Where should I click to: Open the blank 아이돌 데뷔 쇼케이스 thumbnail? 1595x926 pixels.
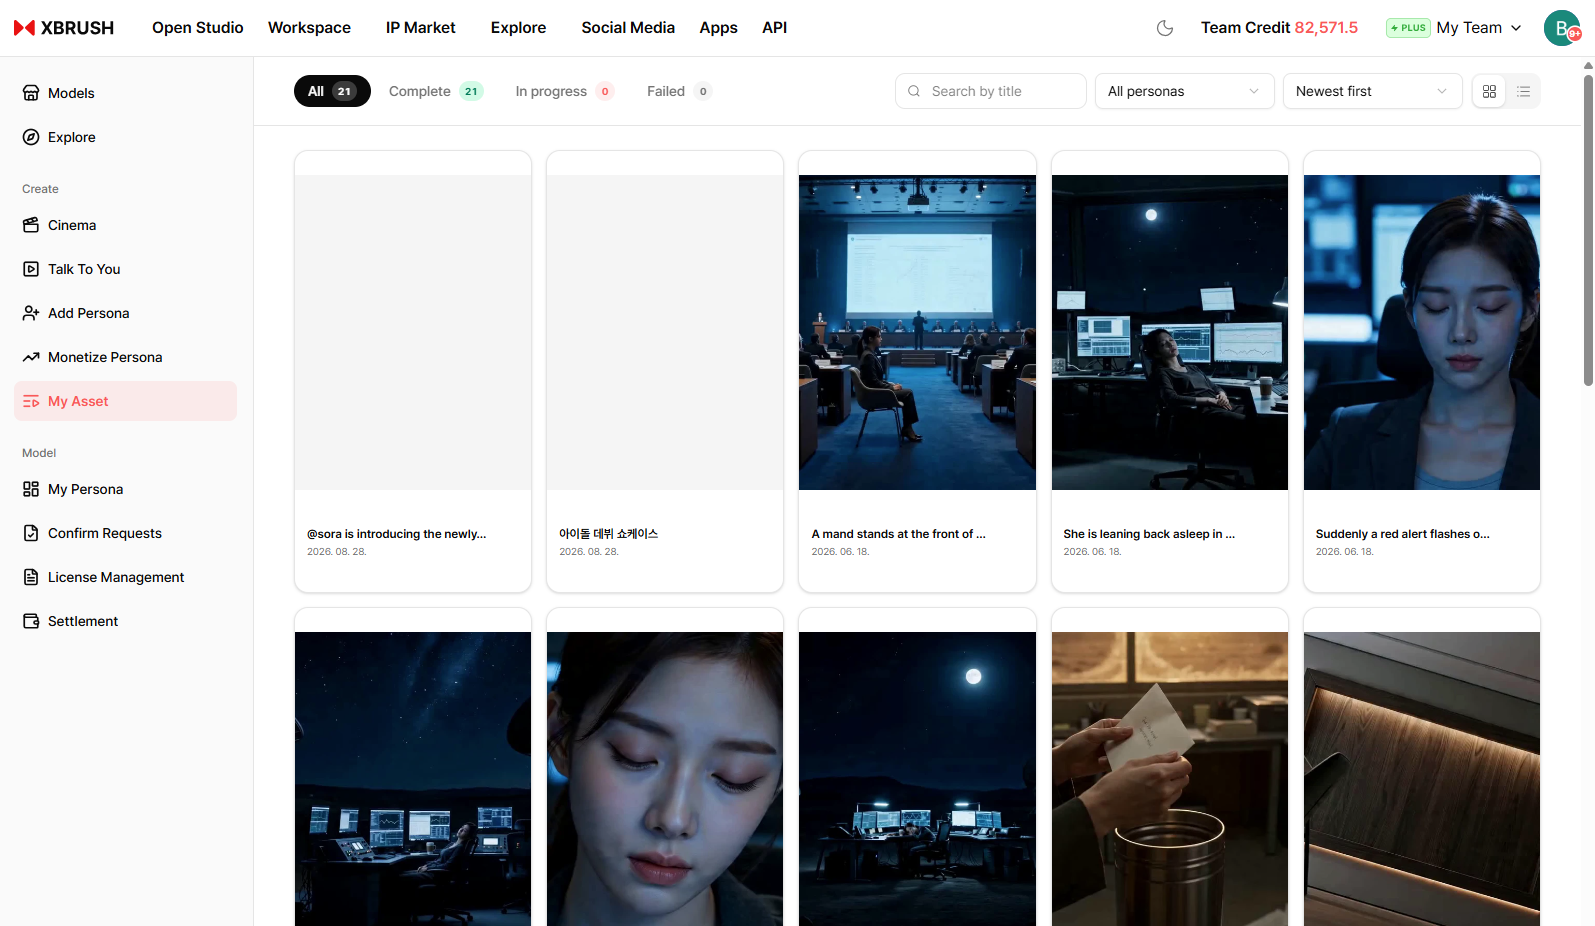[665, 332]
